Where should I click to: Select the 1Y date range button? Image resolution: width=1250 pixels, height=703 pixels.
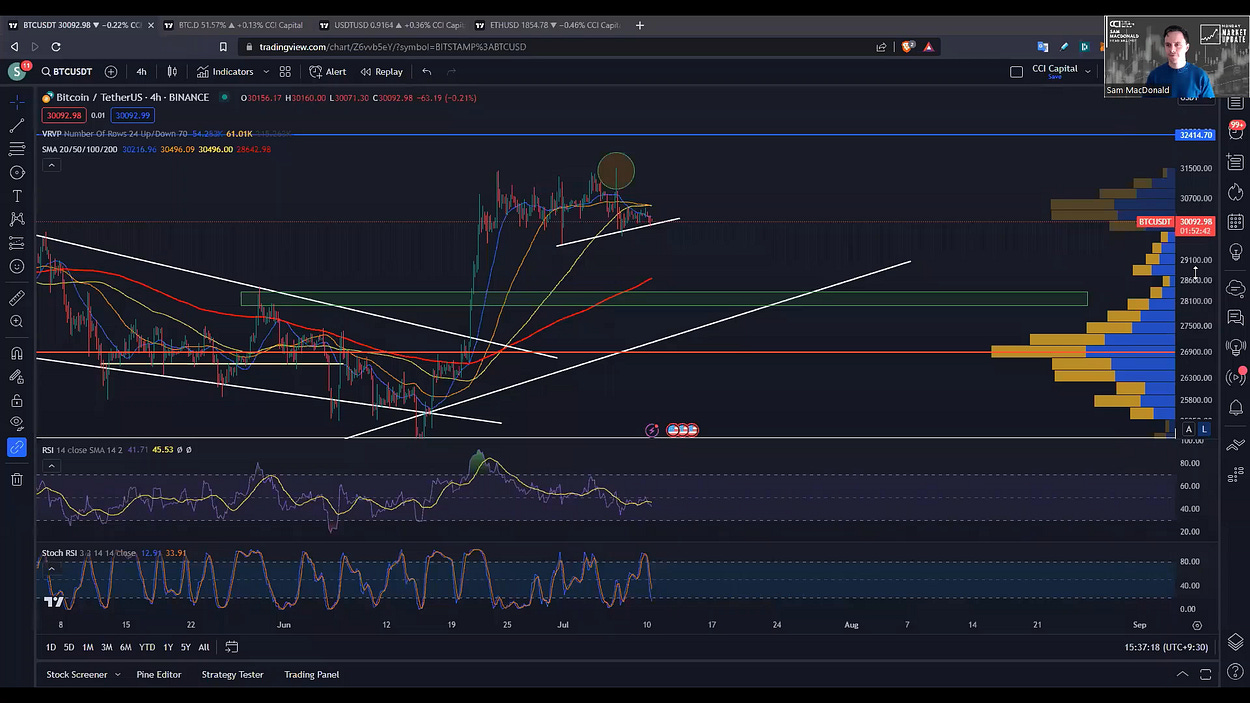[x=168, y=647]
